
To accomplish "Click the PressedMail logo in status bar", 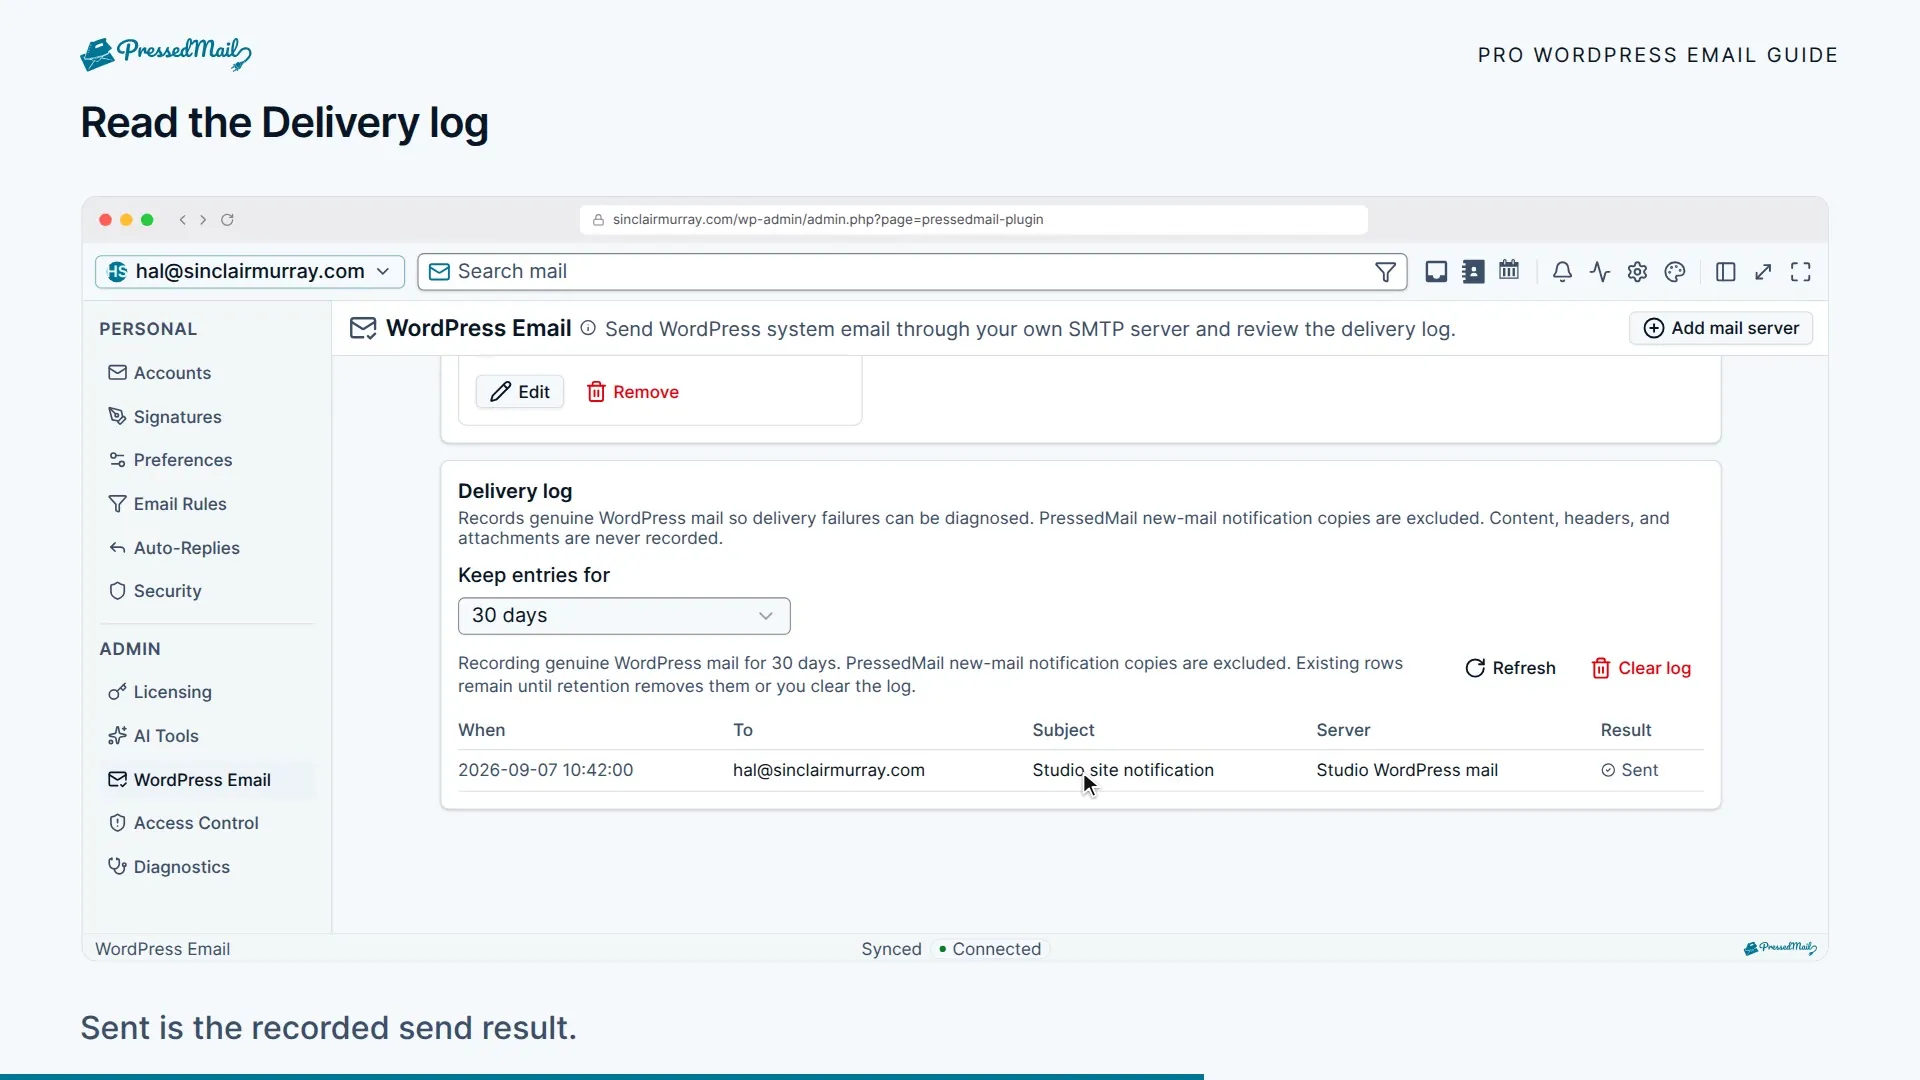I will 1780,948.
